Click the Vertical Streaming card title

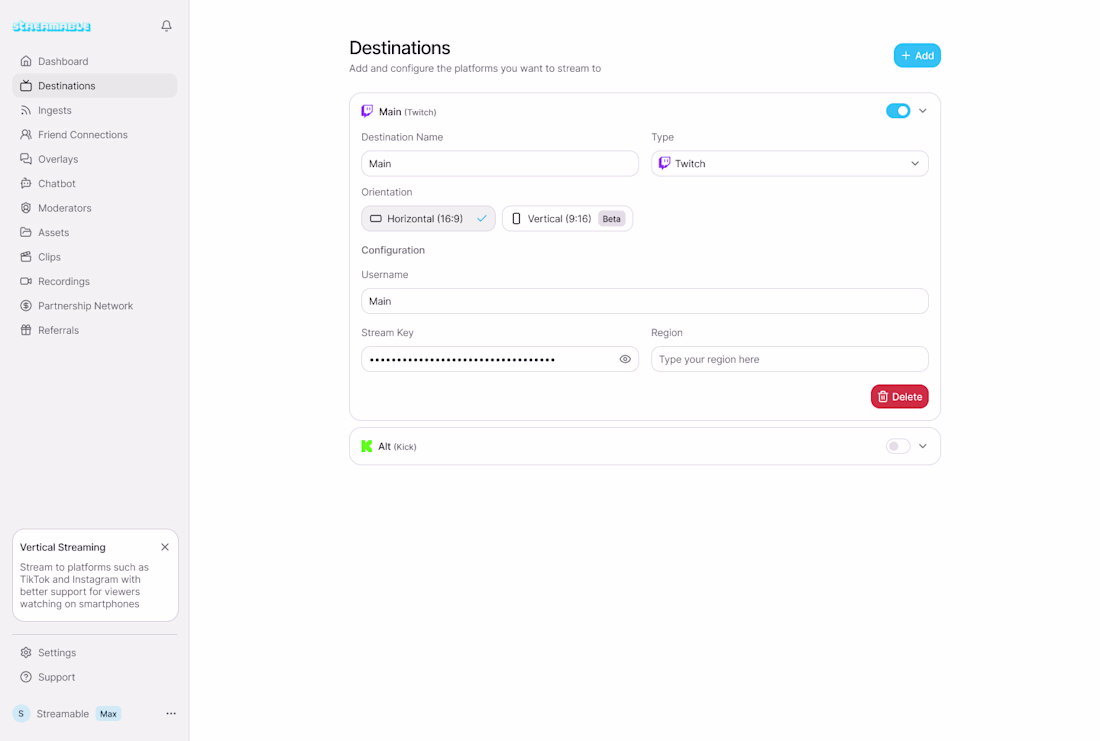62,547
